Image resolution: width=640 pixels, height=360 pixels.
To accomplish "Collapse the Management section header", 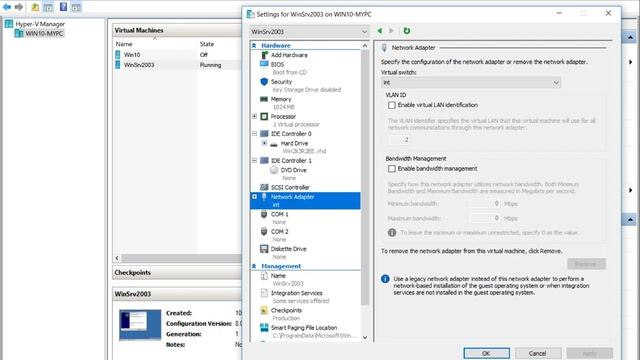I will (x=254, y=266).
